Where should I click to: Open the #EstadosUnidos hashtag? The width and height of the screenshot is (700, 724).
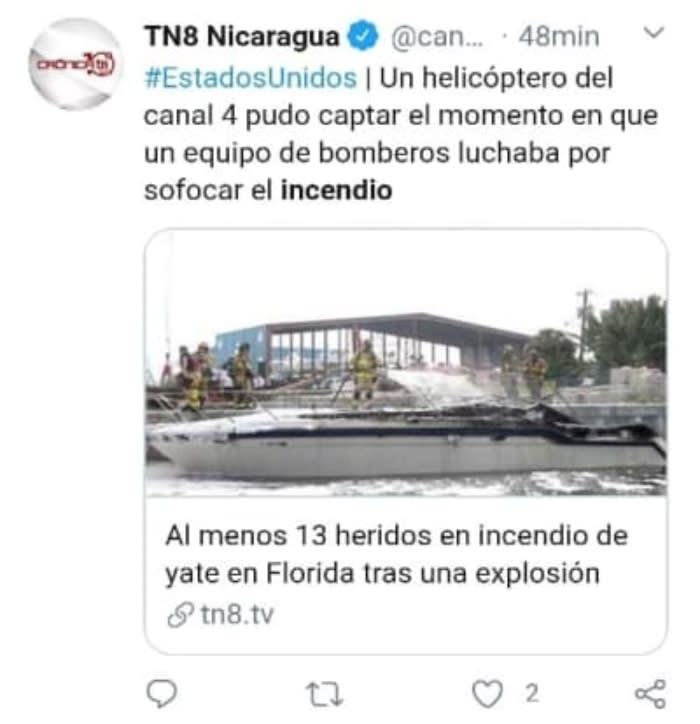[x=251, y=78]
